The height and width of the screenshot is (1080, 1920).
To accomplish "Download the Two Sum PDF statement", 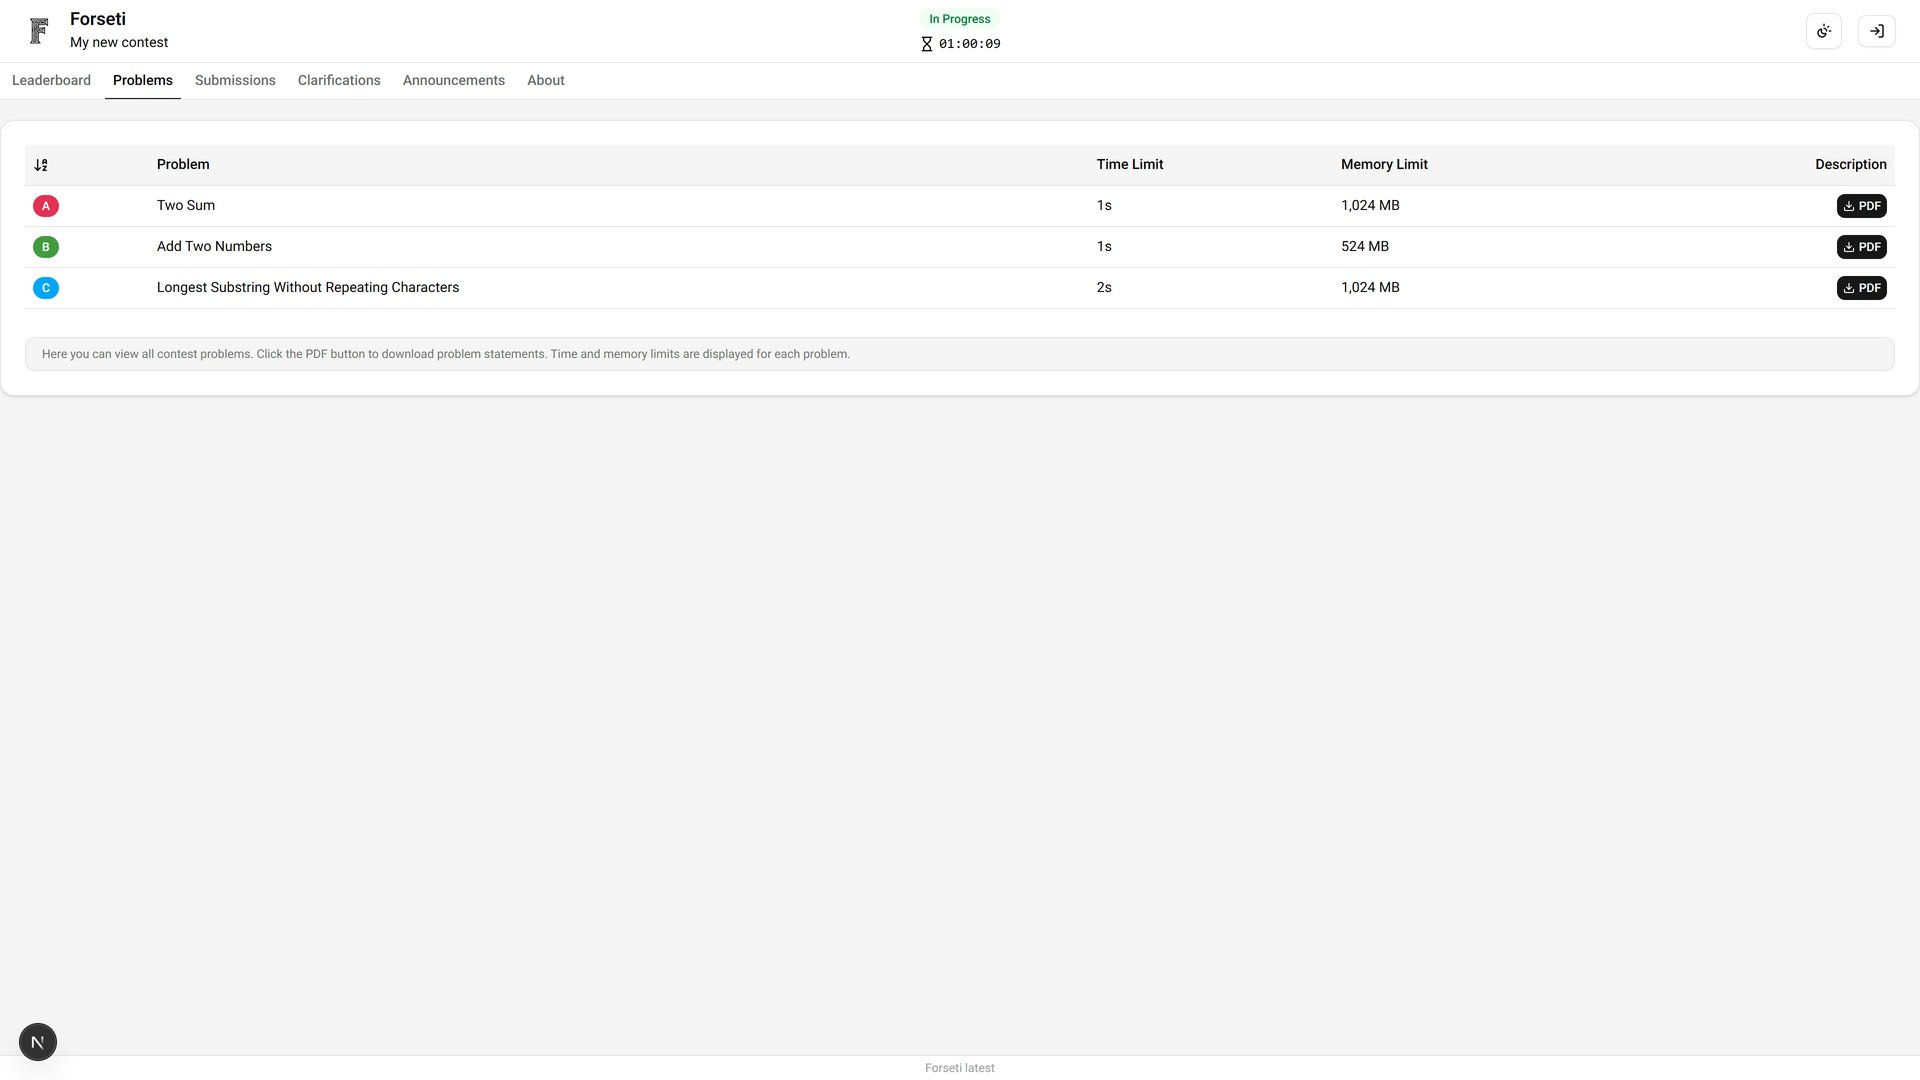I will (x=1861, y=206).
